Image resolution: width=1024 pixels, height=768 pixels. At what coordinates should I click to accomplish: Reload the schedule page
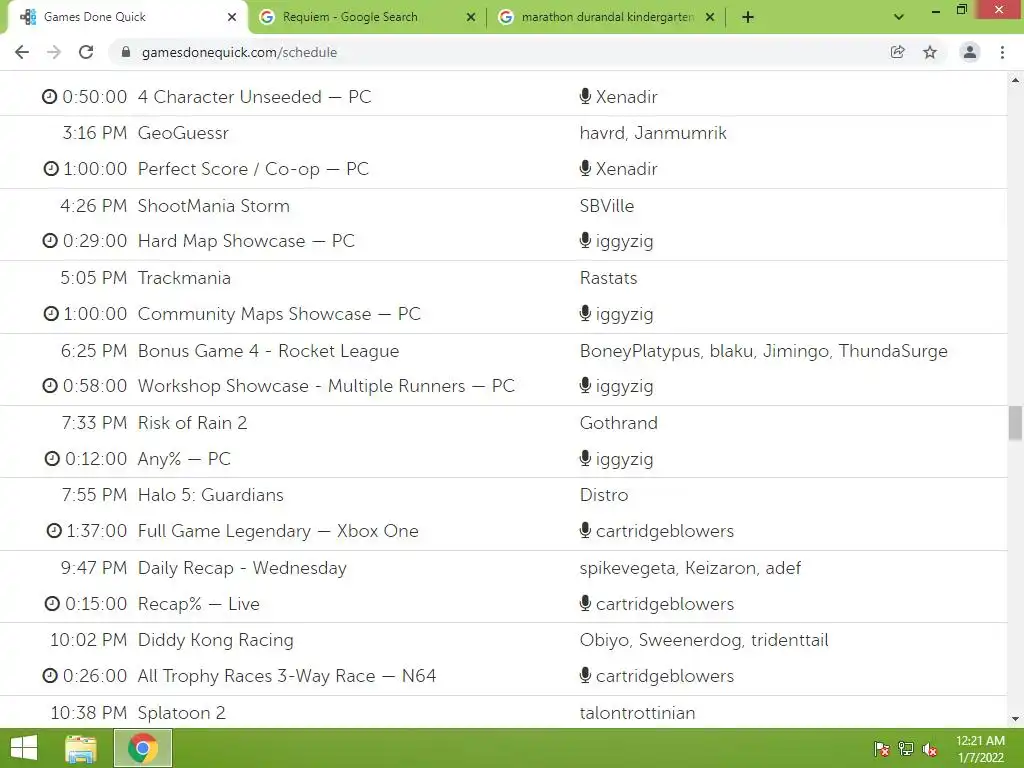click(x=86, y=52)
